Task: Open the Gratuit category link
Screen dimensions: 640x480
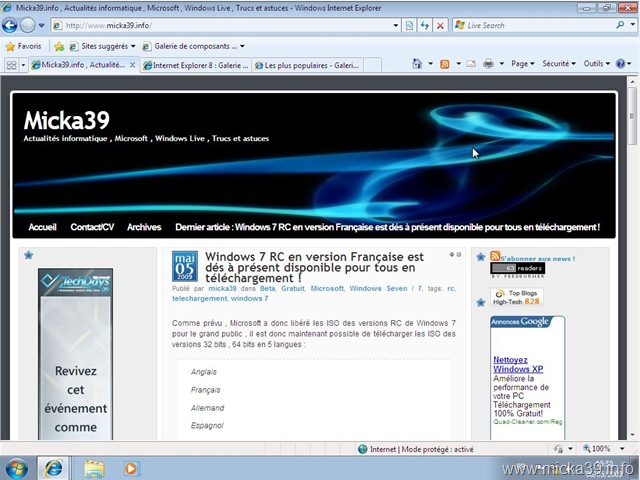Action: (293, 288)
